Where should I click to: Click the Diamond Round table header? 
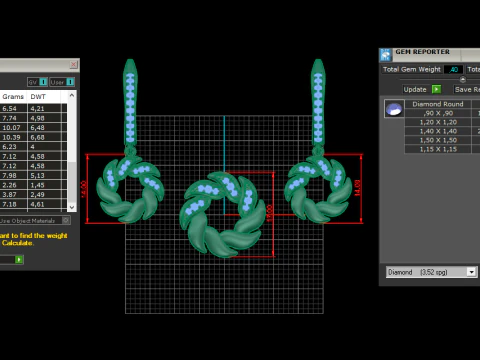(x=438, y=104)
